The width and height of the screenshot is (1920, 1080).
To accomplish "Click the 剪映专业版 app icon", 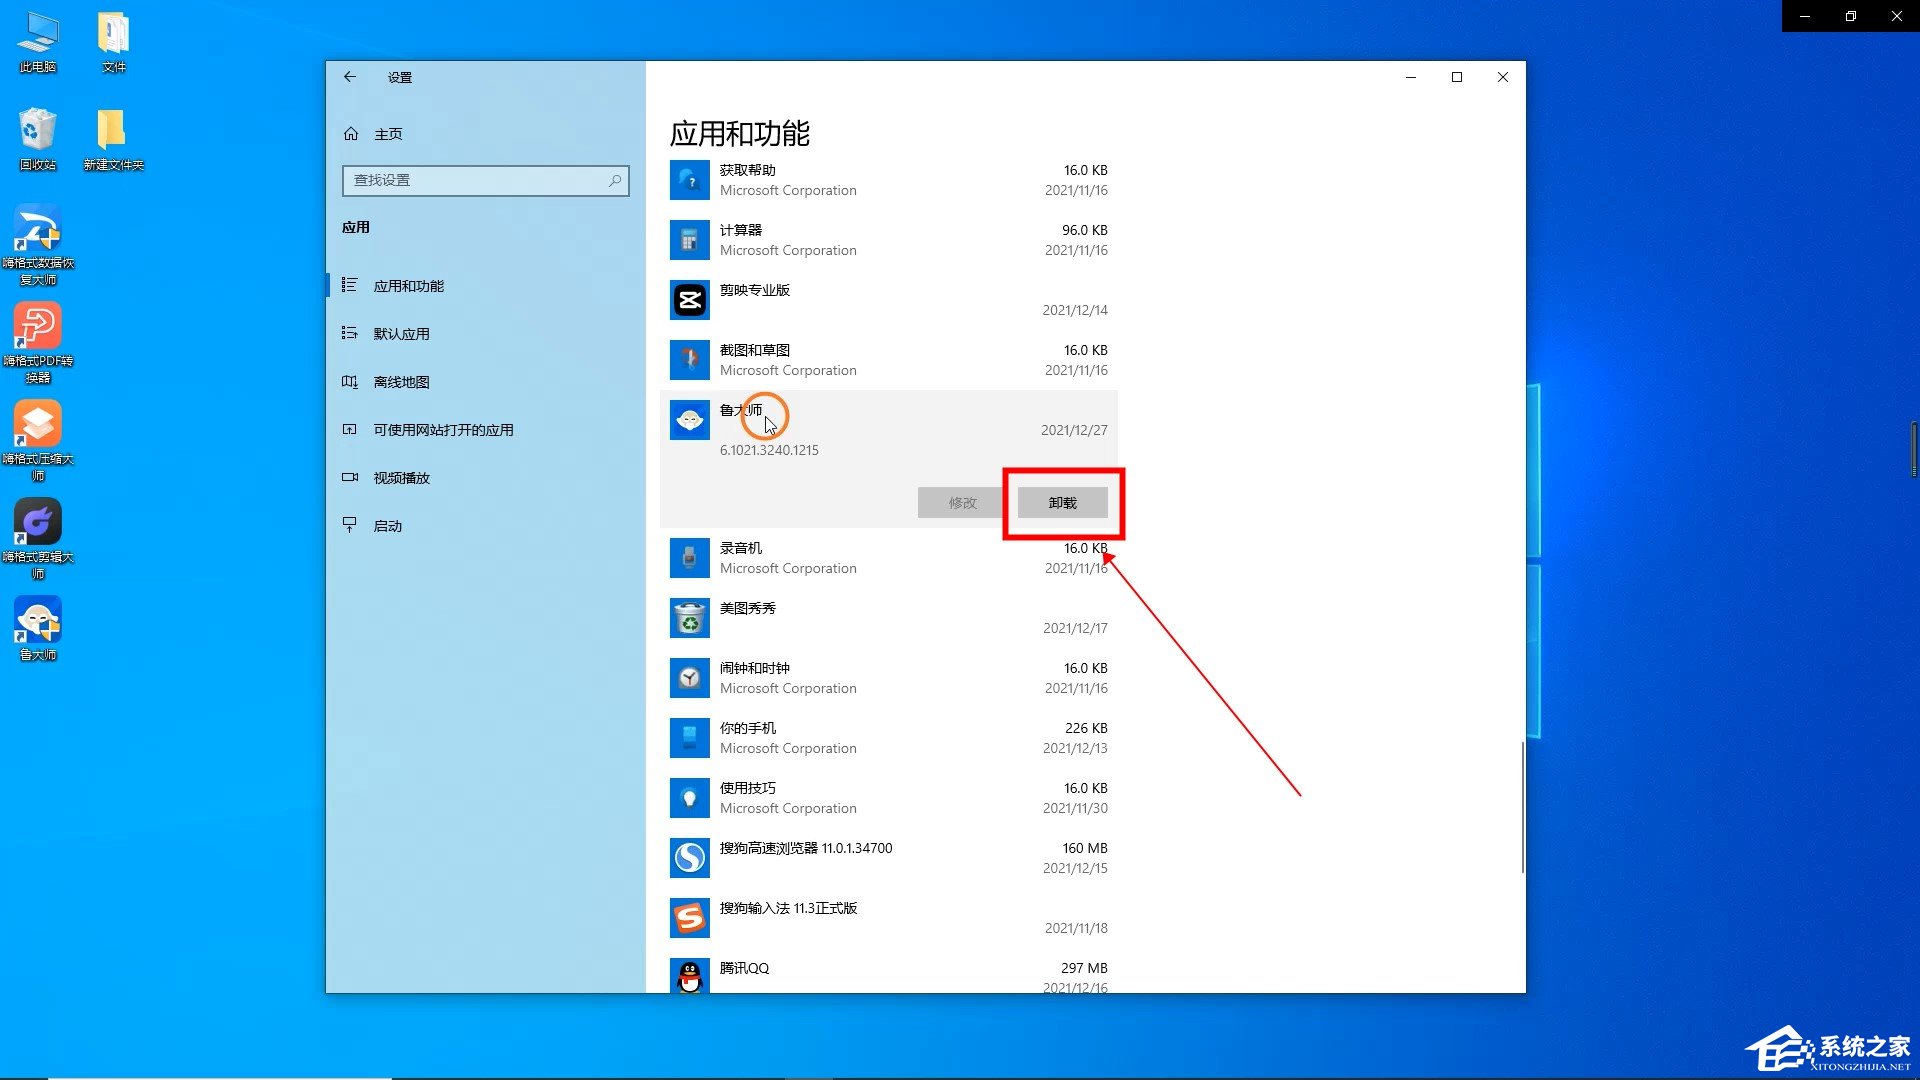I will [x=689, y=300].
